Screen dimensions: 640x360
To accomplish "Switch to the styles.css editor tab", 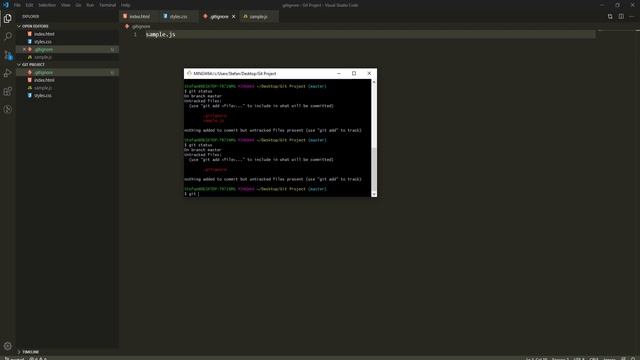I will click(178, 17).
